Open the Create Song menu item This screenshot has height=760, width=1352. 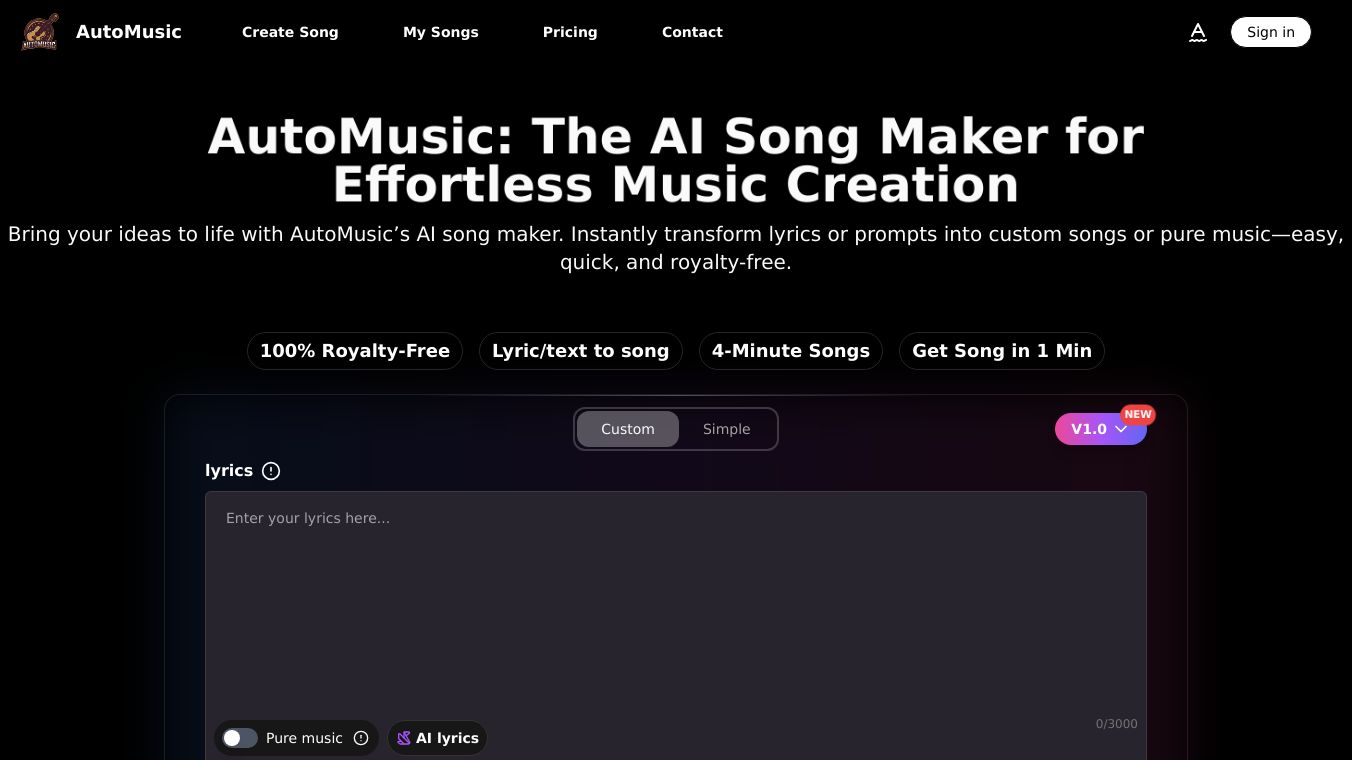[x=290, y=32]
